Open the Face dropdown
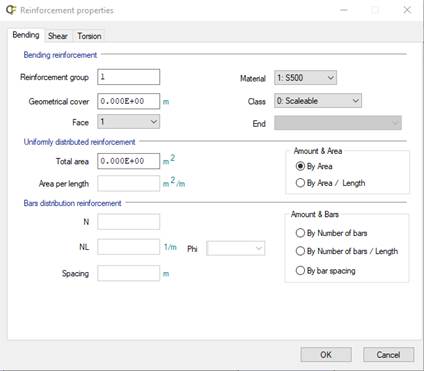 129,122
